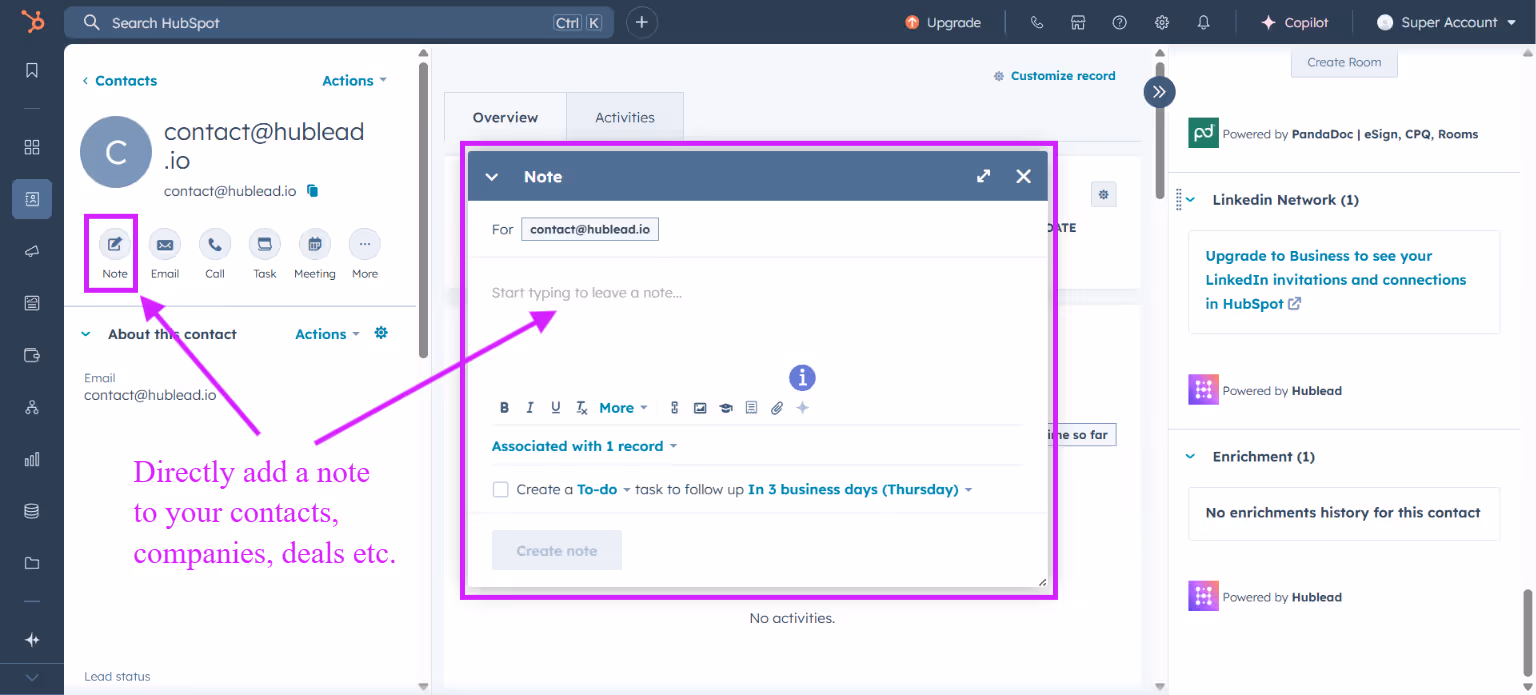Open the Content icon in left sidebar

(32, 303)
